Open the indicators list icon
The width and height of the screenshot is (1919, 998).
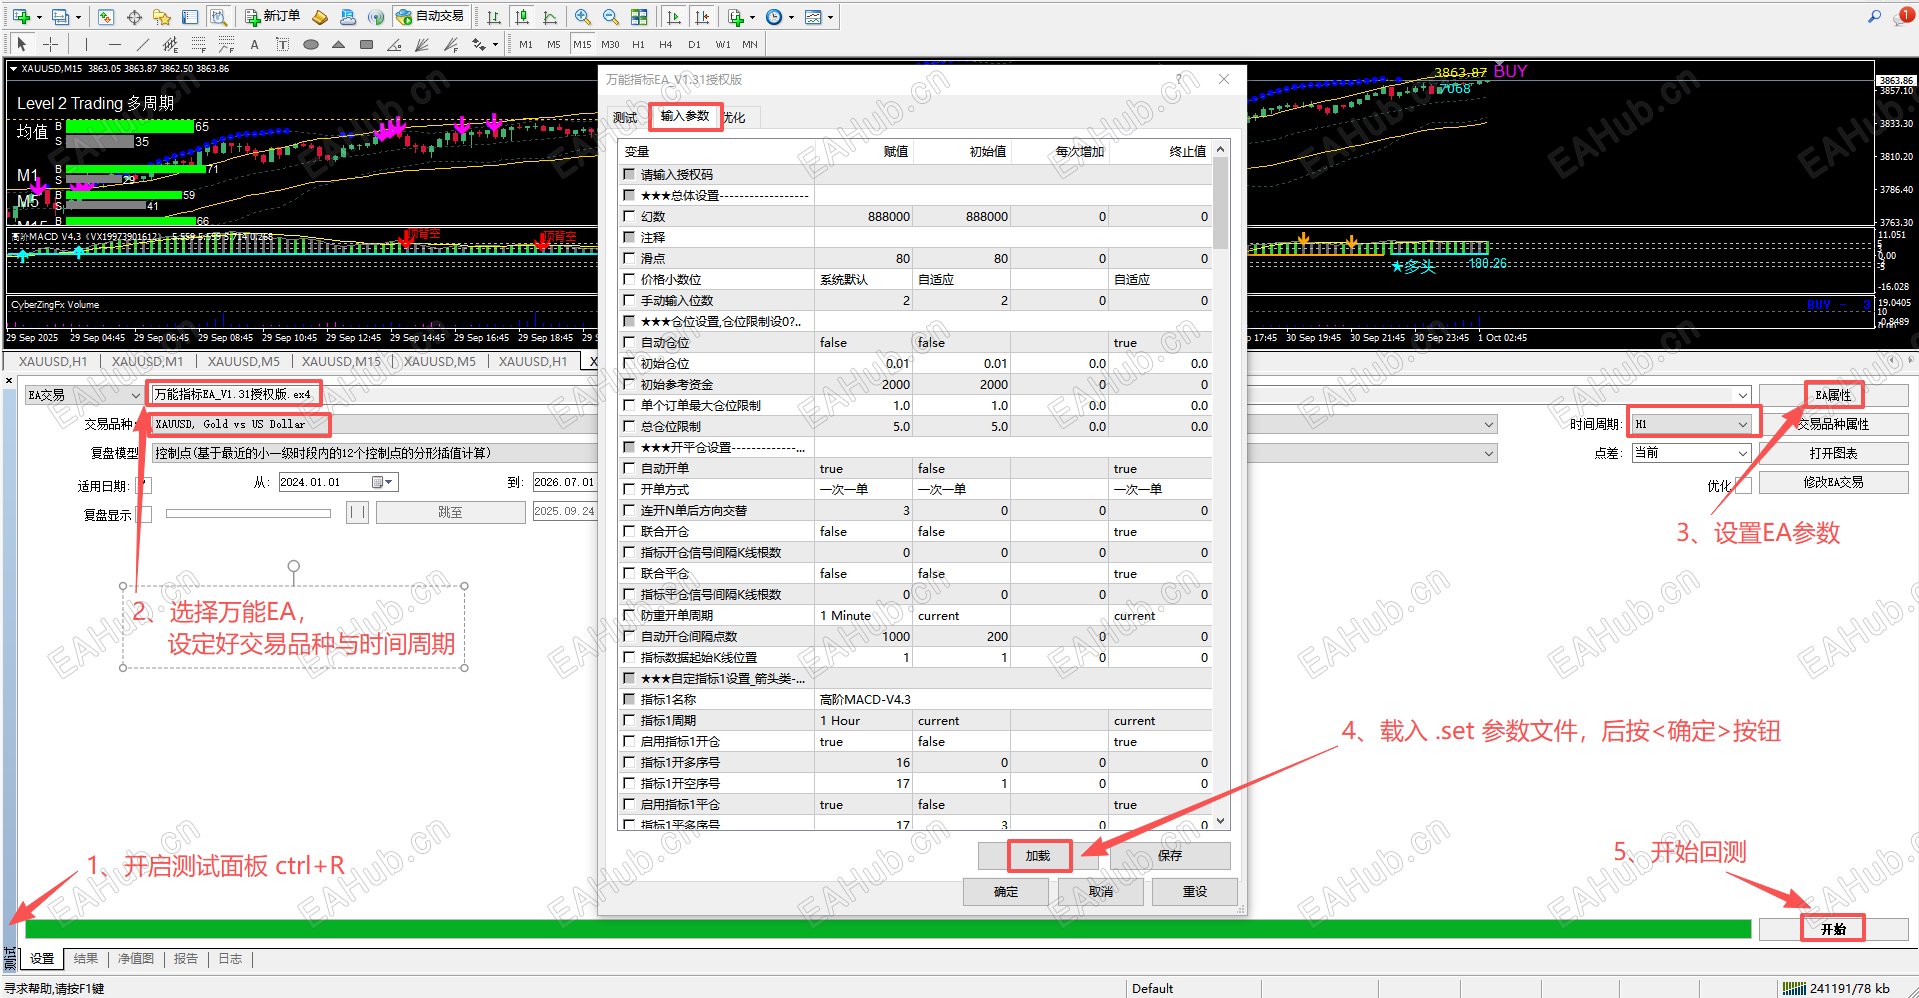[735, 17]
